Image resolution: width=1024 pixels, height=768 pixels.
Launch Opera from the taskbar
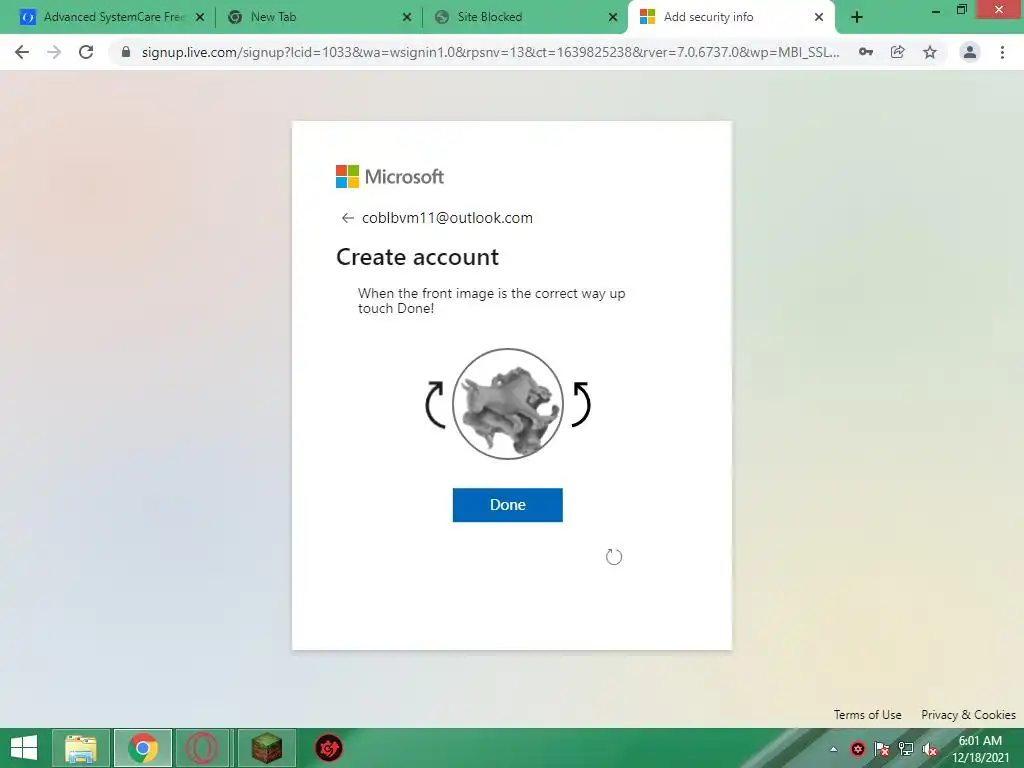pos(202,748)
